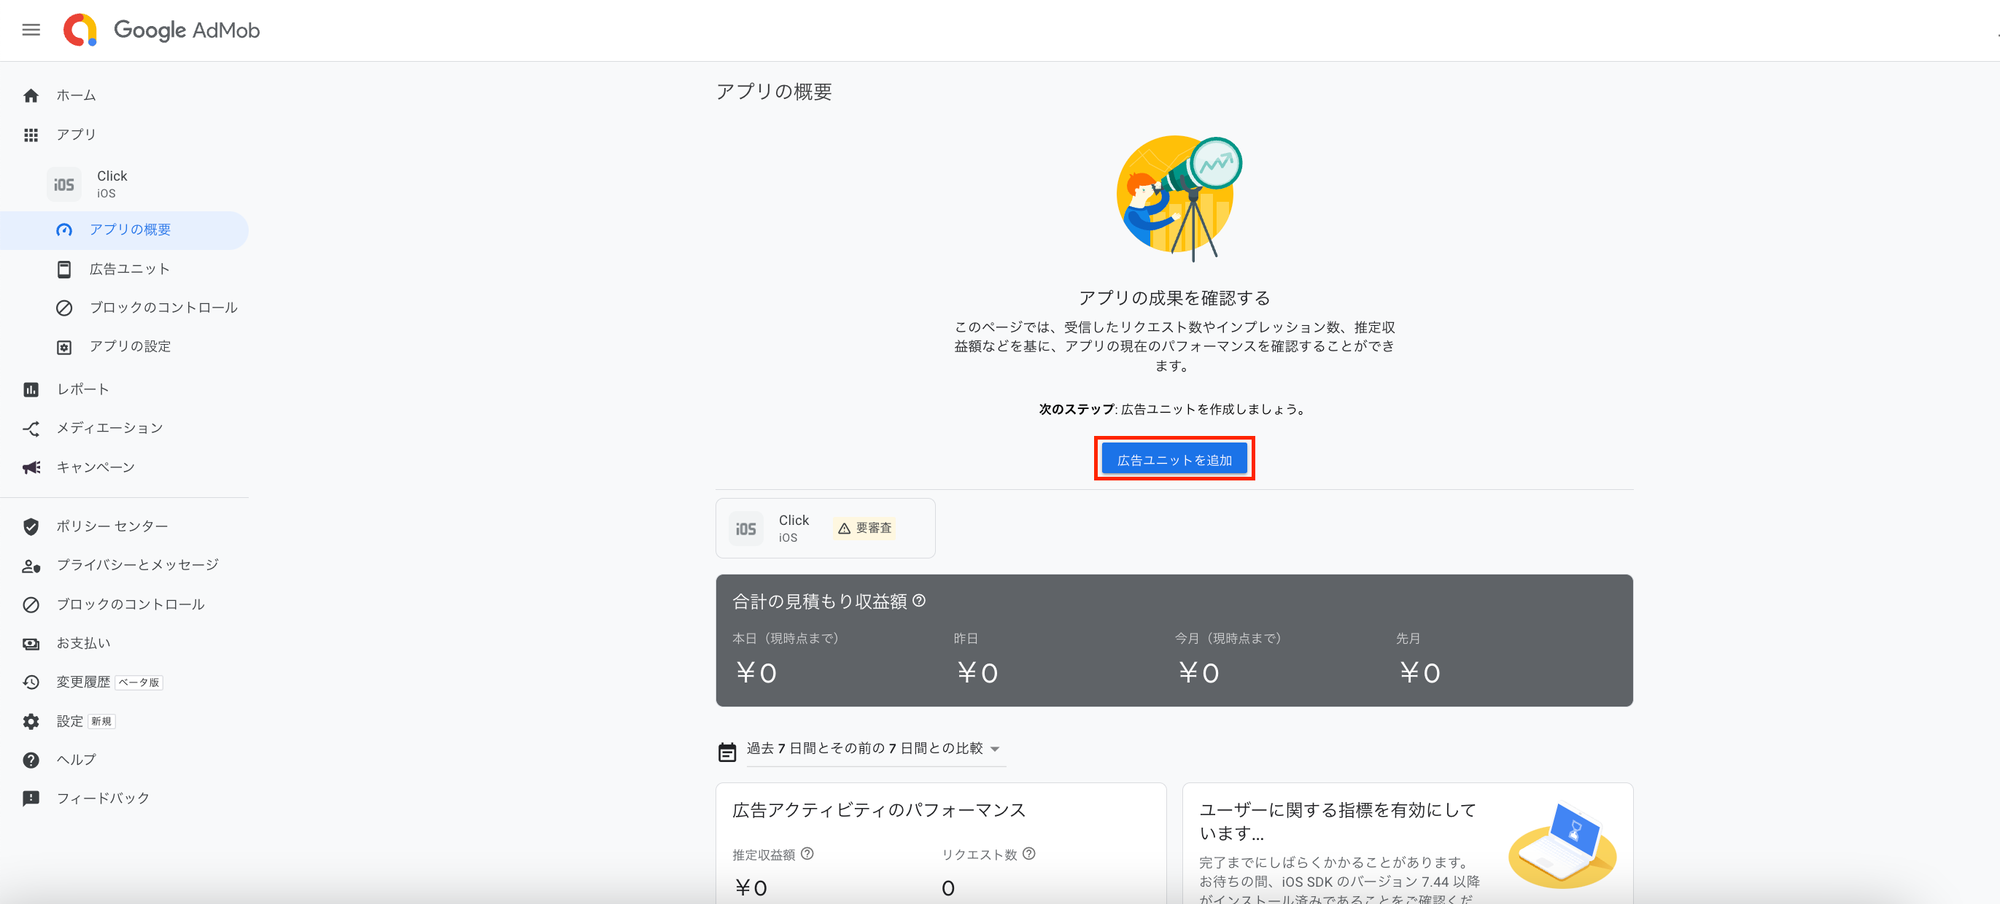Screen dimensions: 2000x904
Task: Click the フィードバック speech bubble icon
Action: click(x=31, y=799)
